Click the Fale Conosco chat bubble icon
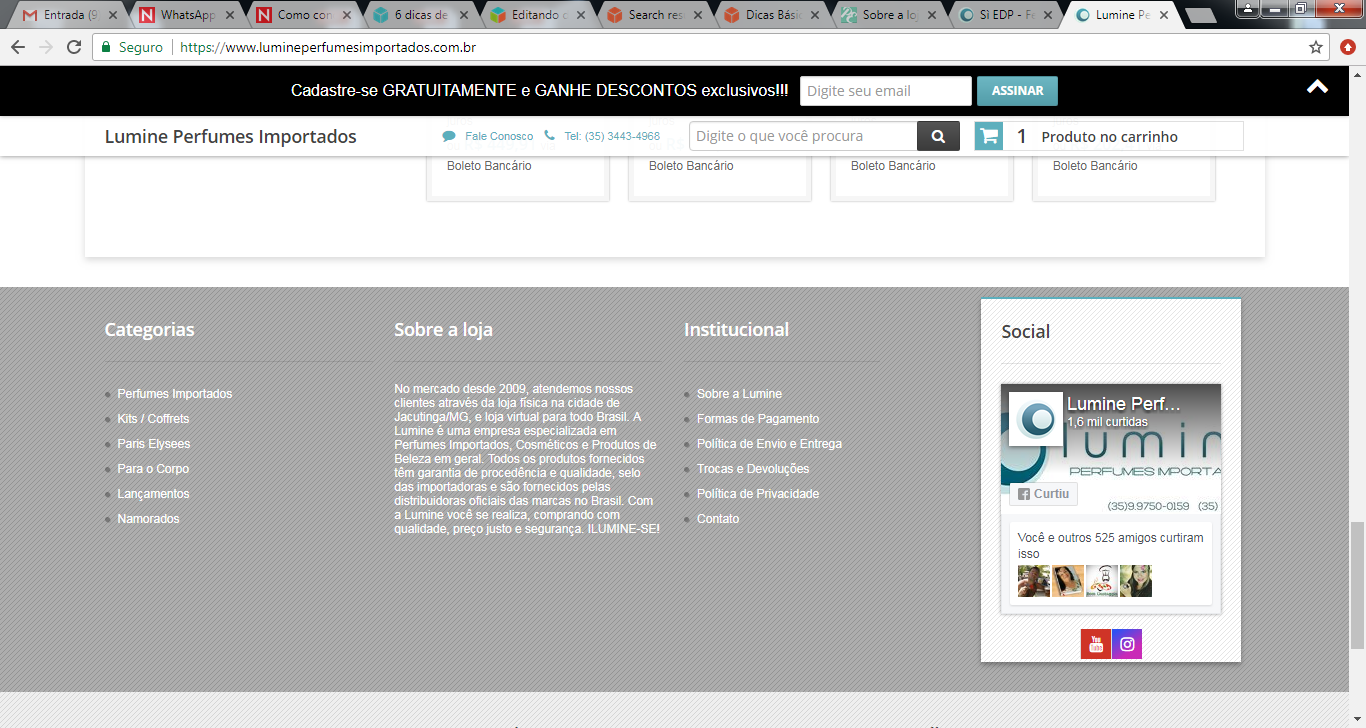This screenshot has width=1366, height=728. click(449, 136)
